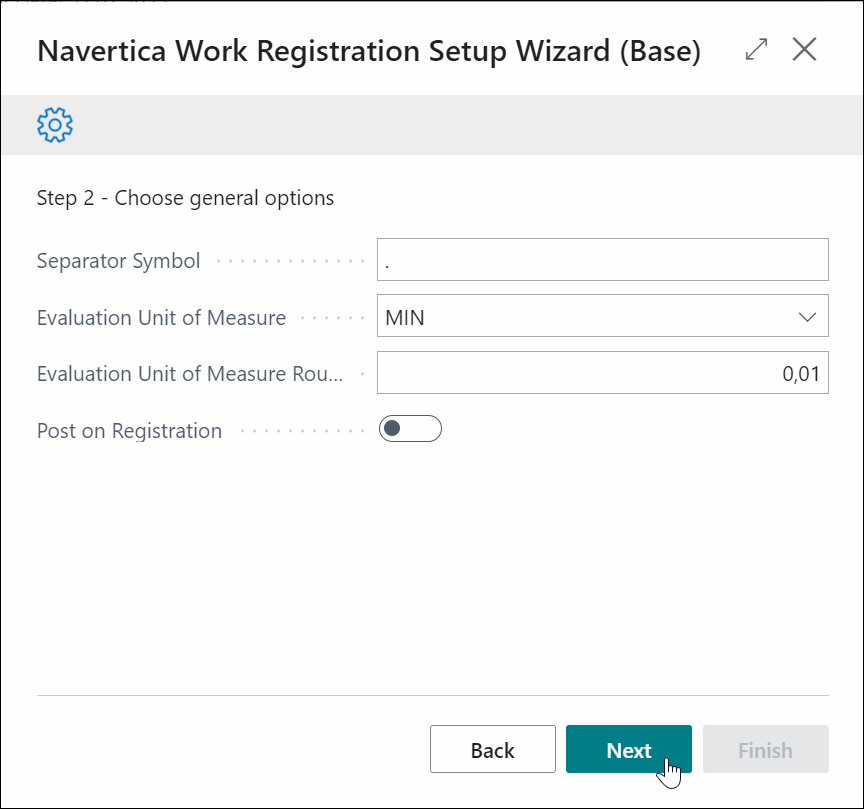
Task: Expand the wizard dialog to full screen
Action: (756, 50)
